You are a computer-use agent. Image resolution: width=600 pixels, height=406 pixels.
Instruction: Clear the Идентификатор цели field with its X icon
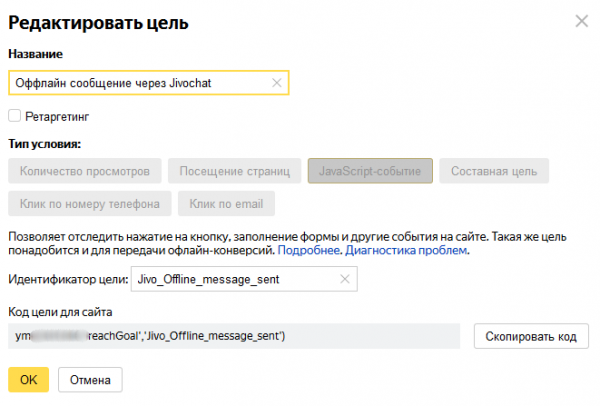(x=345, y=279)
